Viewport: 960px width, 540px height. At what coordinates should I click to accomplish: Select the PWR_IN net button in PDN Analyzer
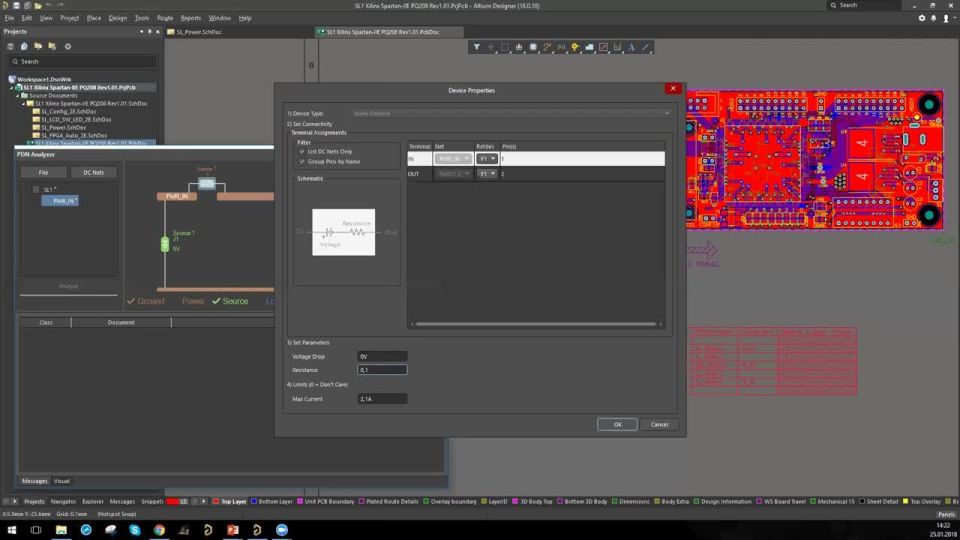point(60,200)
